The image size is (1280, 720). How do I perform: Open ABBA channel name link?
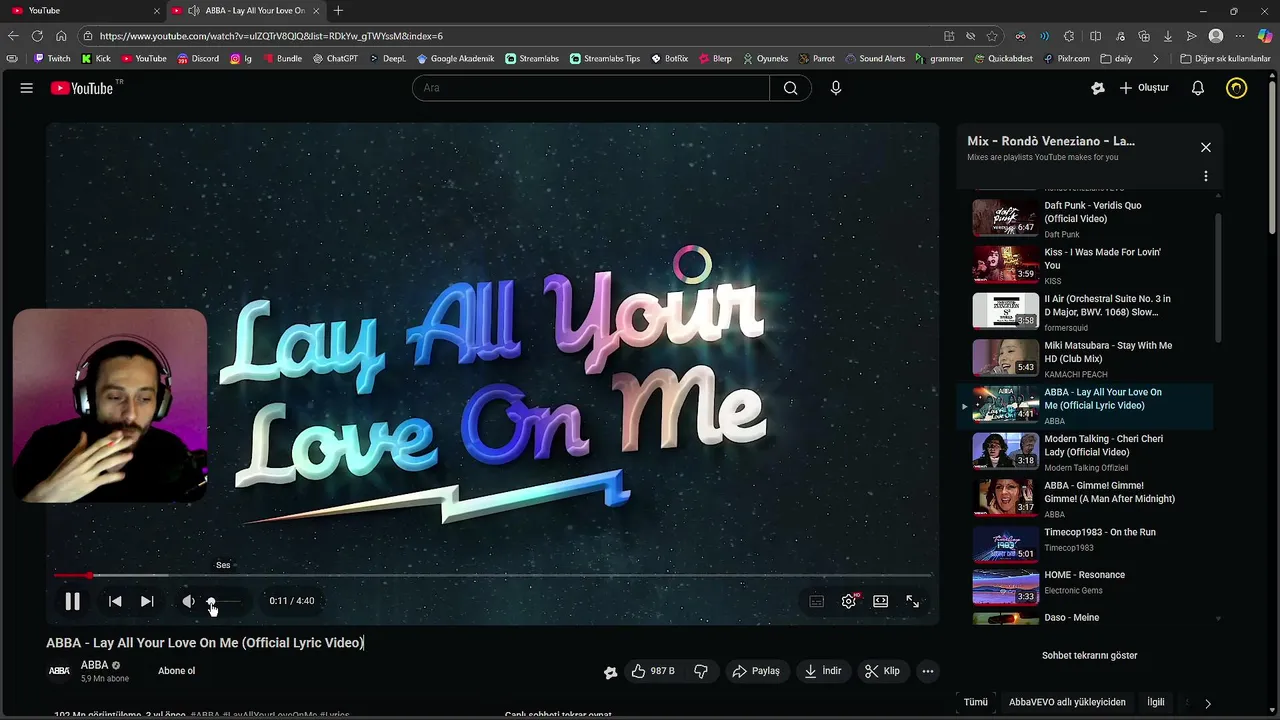coord(95,665)
